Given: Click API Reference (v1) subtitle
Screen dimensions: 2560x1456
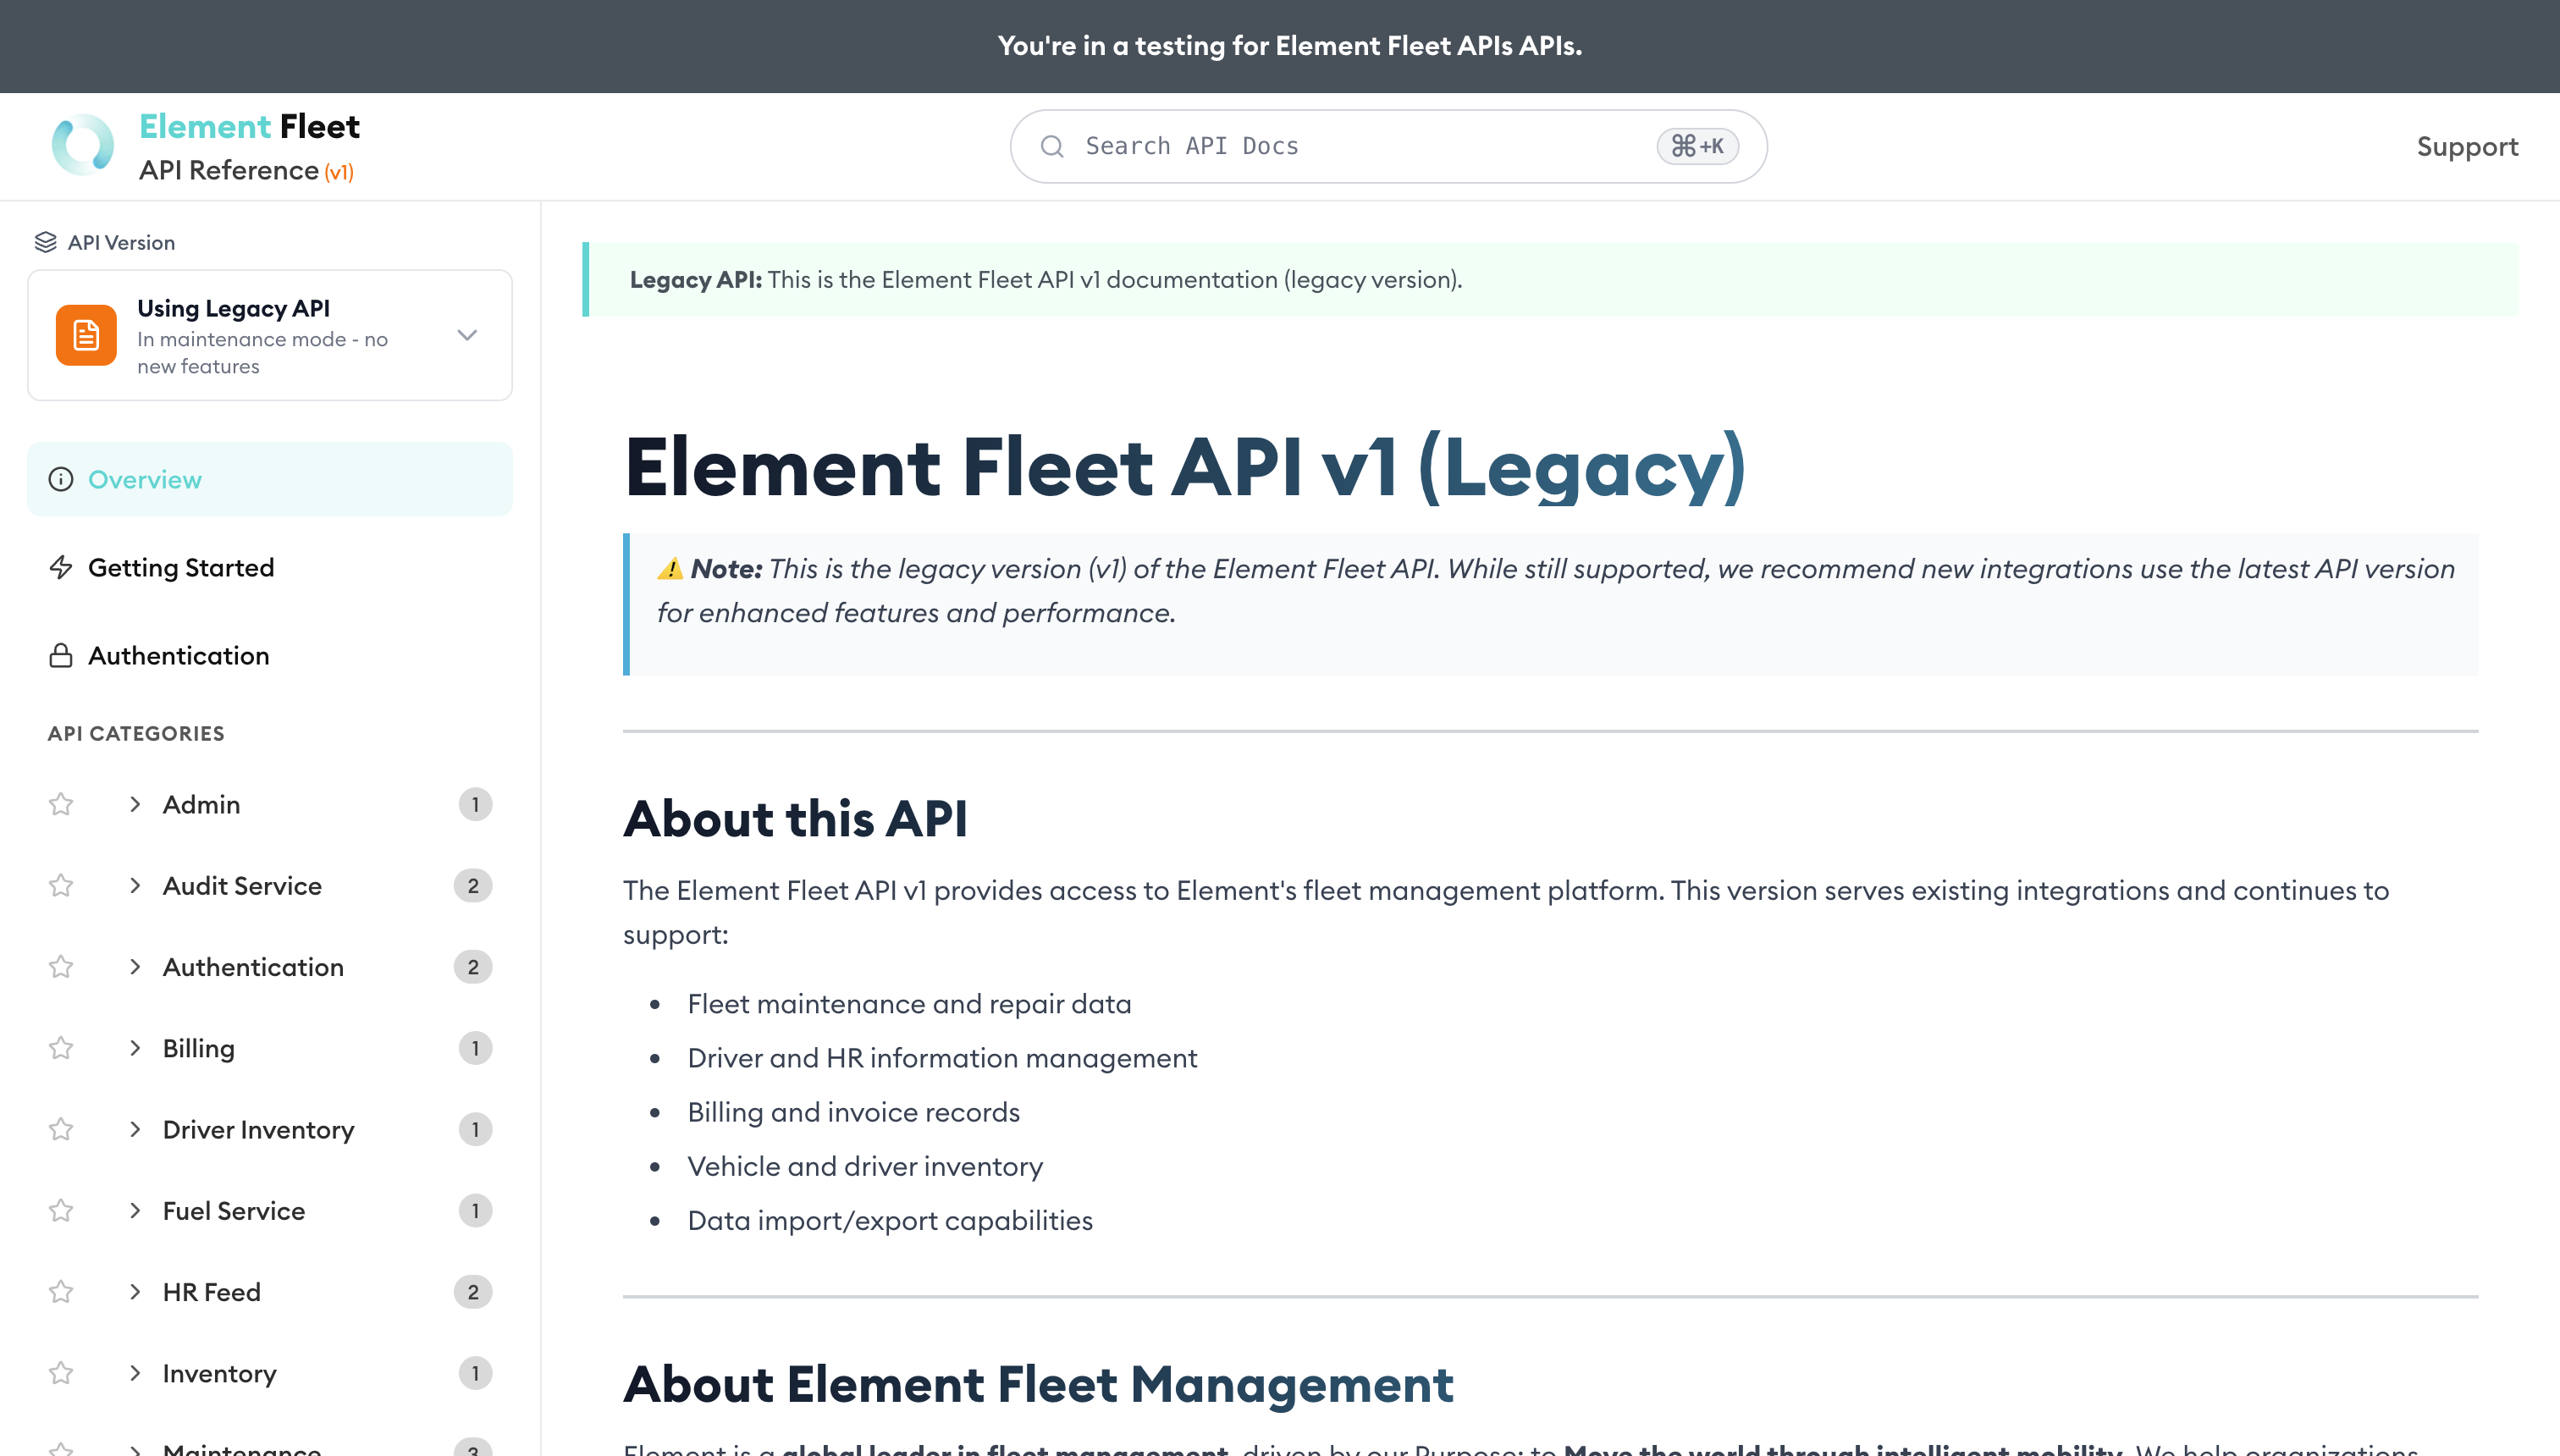Looking at the screenshot, I should [x=246, y=171].
